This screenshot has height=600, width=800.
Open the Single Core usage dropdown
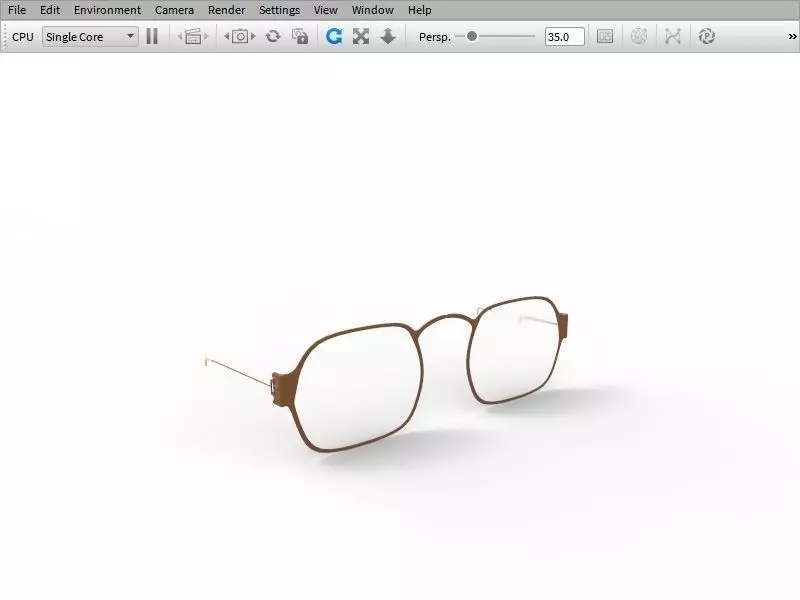tap(90, 37)
